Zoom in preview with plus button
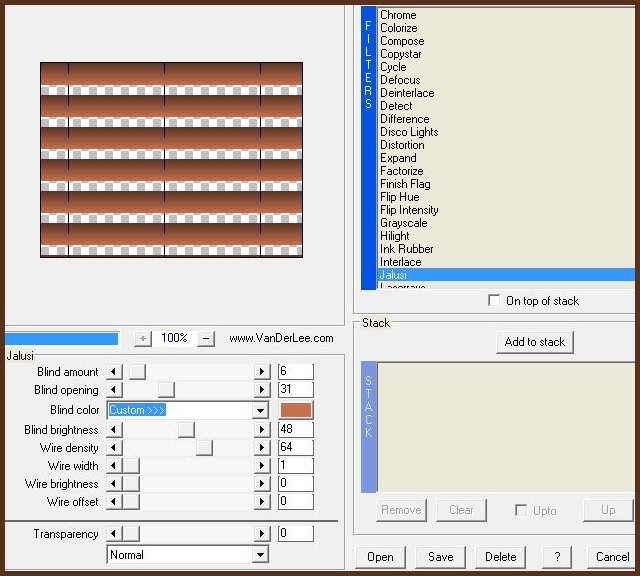 [143, 338]
